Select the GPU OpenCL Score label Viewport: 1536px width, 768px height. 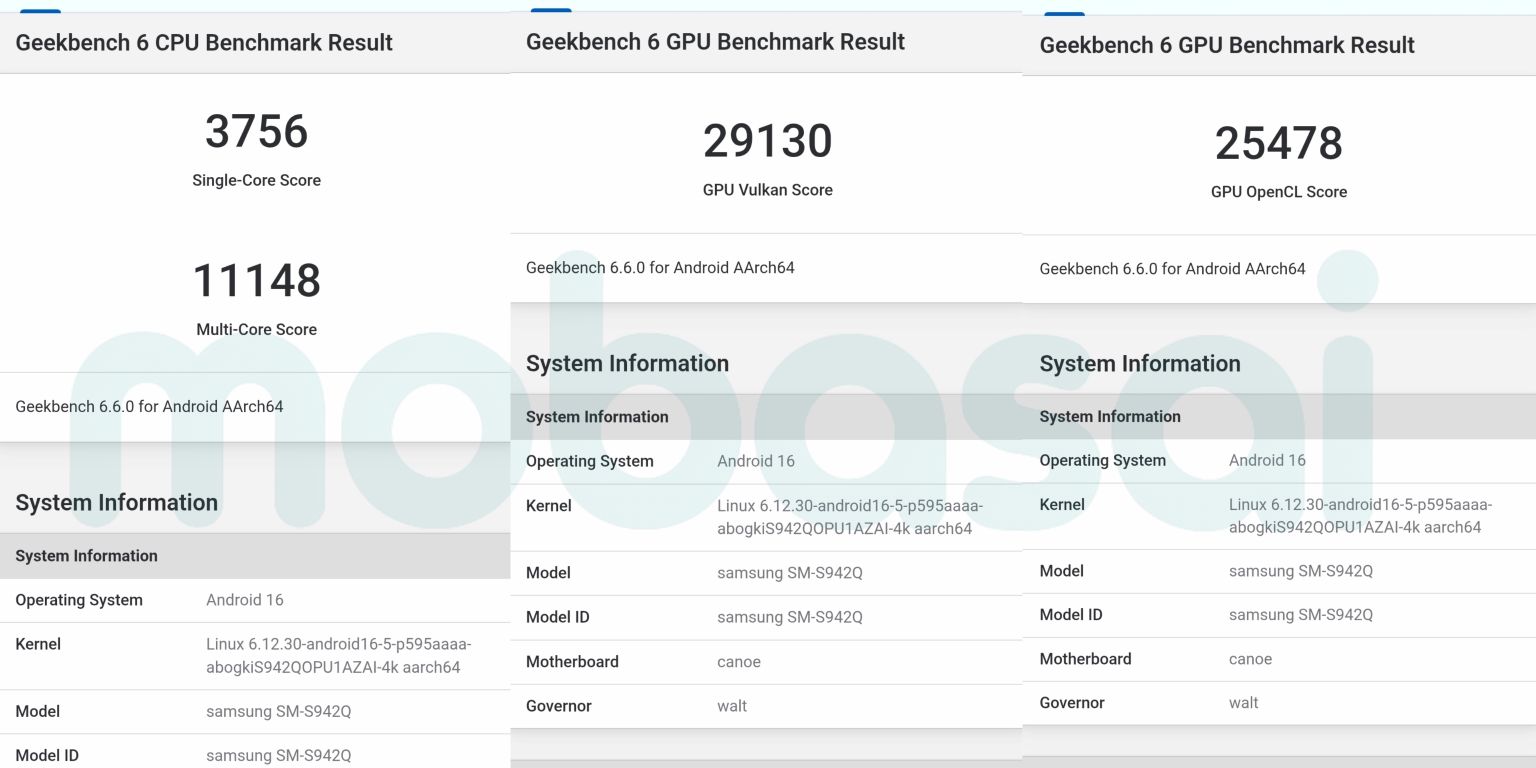(1278, 192)
